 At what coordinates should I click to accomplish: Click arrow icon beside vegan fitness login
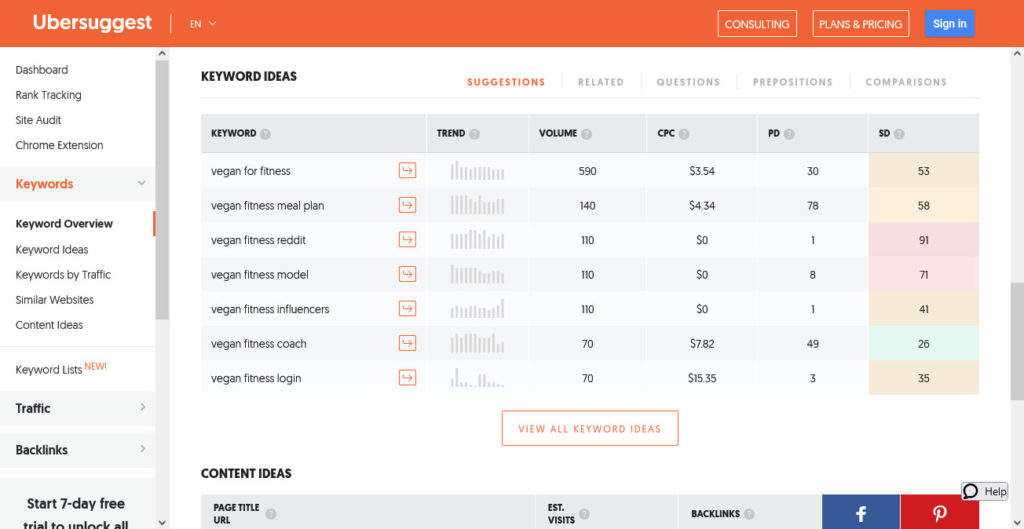point(408,378)
